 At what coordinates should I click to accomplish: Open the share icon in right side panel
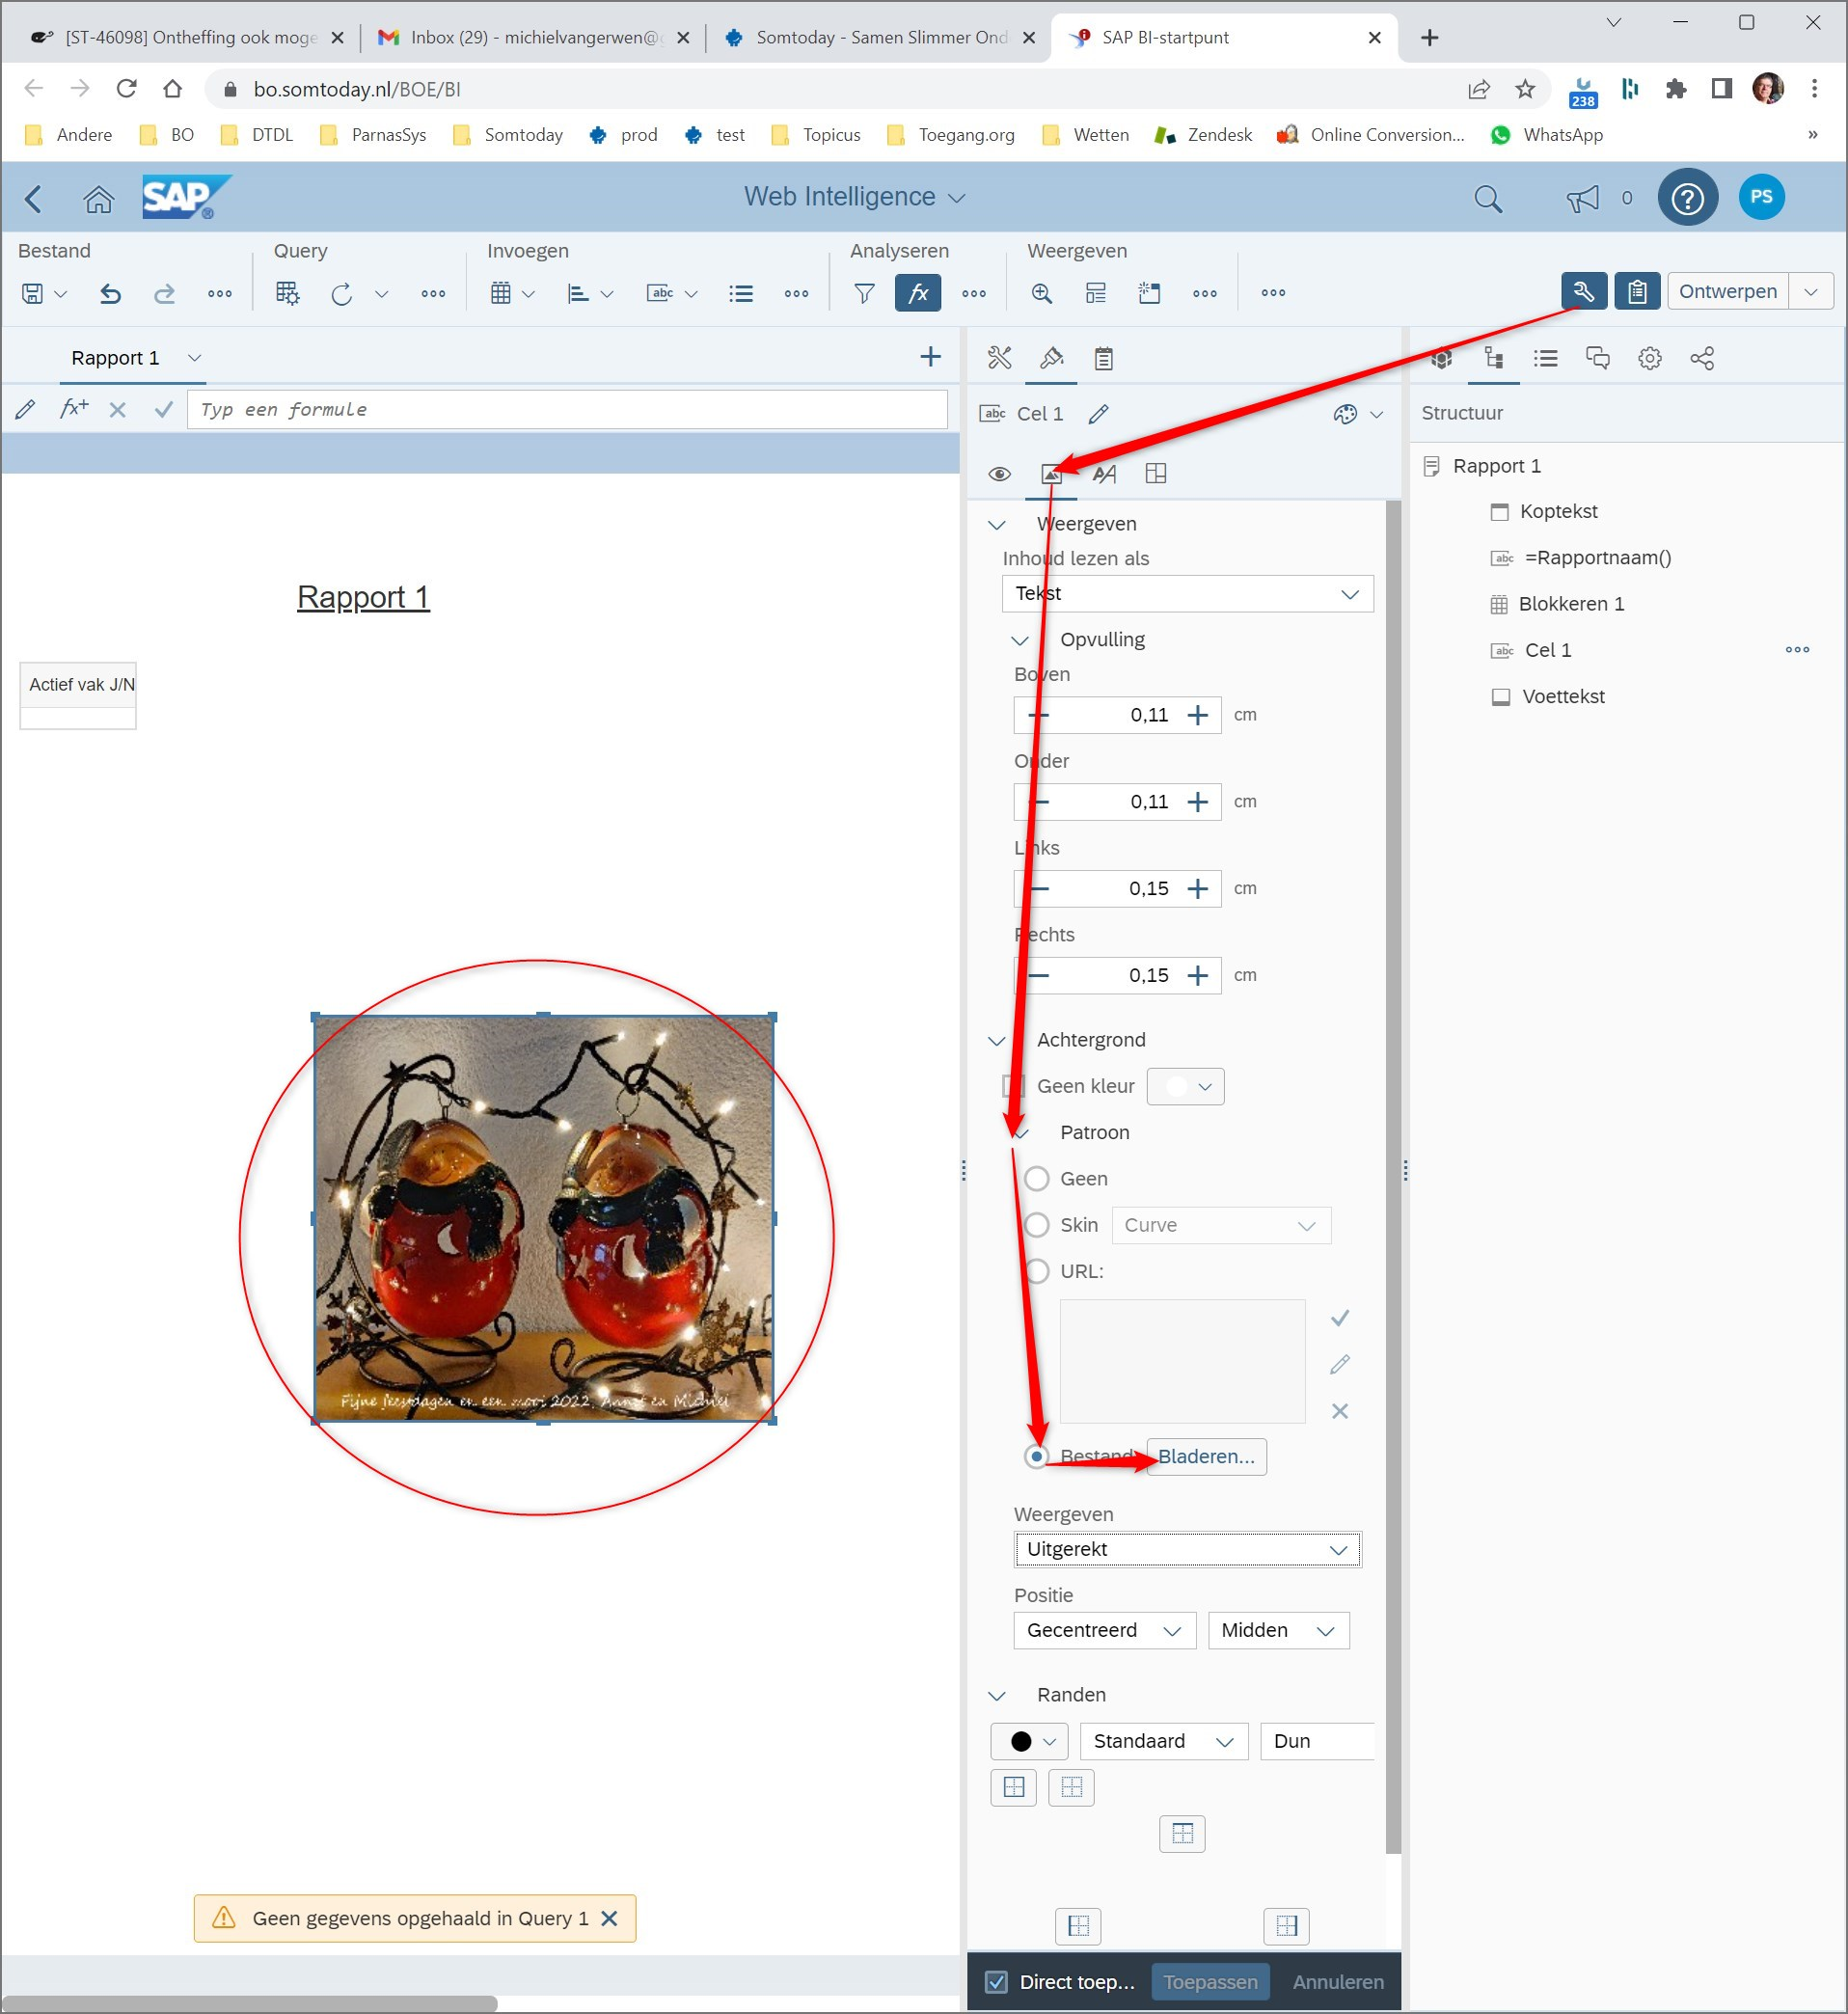1702,358
